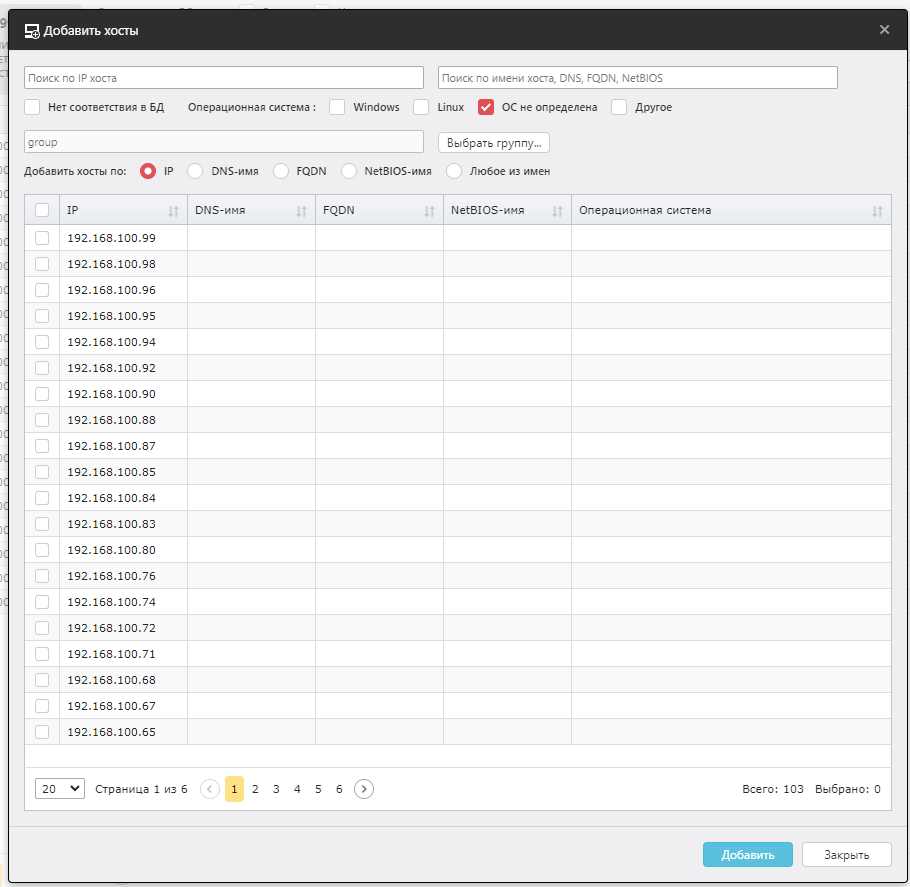Check the row for 192.168.100.80
This screenshot has height=887, width=910.
(42, 550)
